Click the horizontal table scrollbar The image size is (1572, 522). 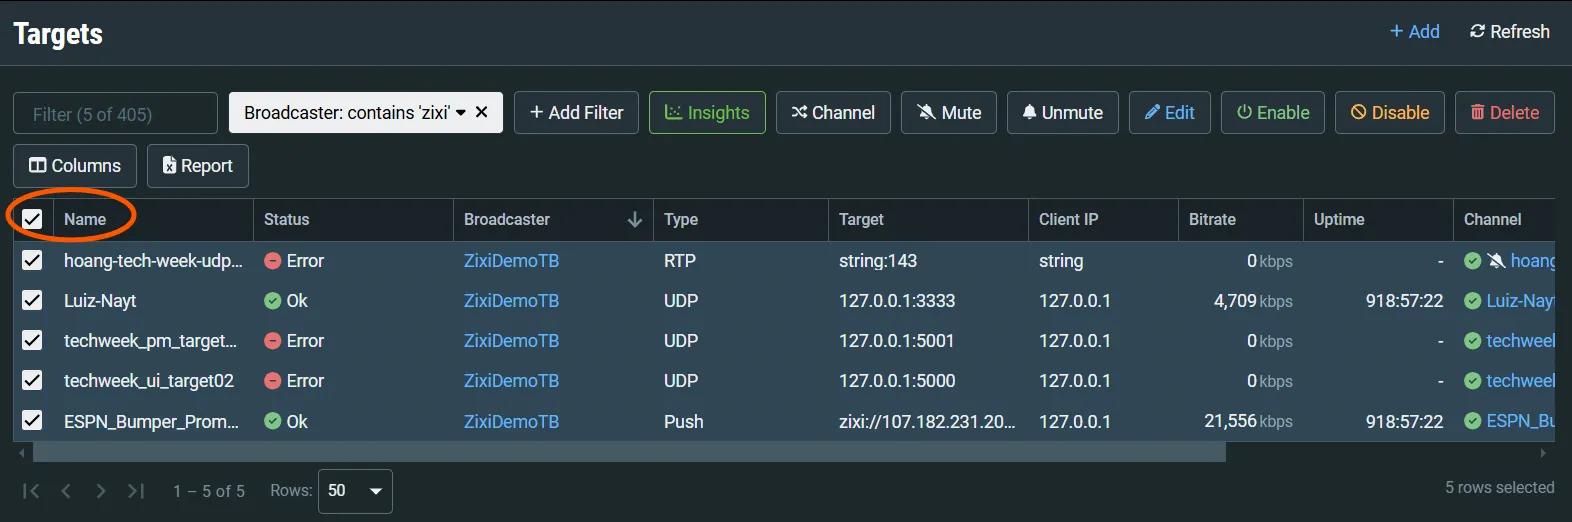[629, 453]
